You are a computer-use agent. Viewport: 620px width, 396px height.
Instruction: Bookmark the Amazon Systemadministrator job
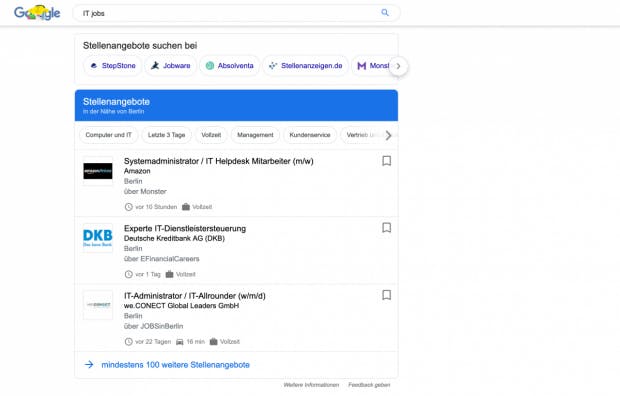(387, 161)
